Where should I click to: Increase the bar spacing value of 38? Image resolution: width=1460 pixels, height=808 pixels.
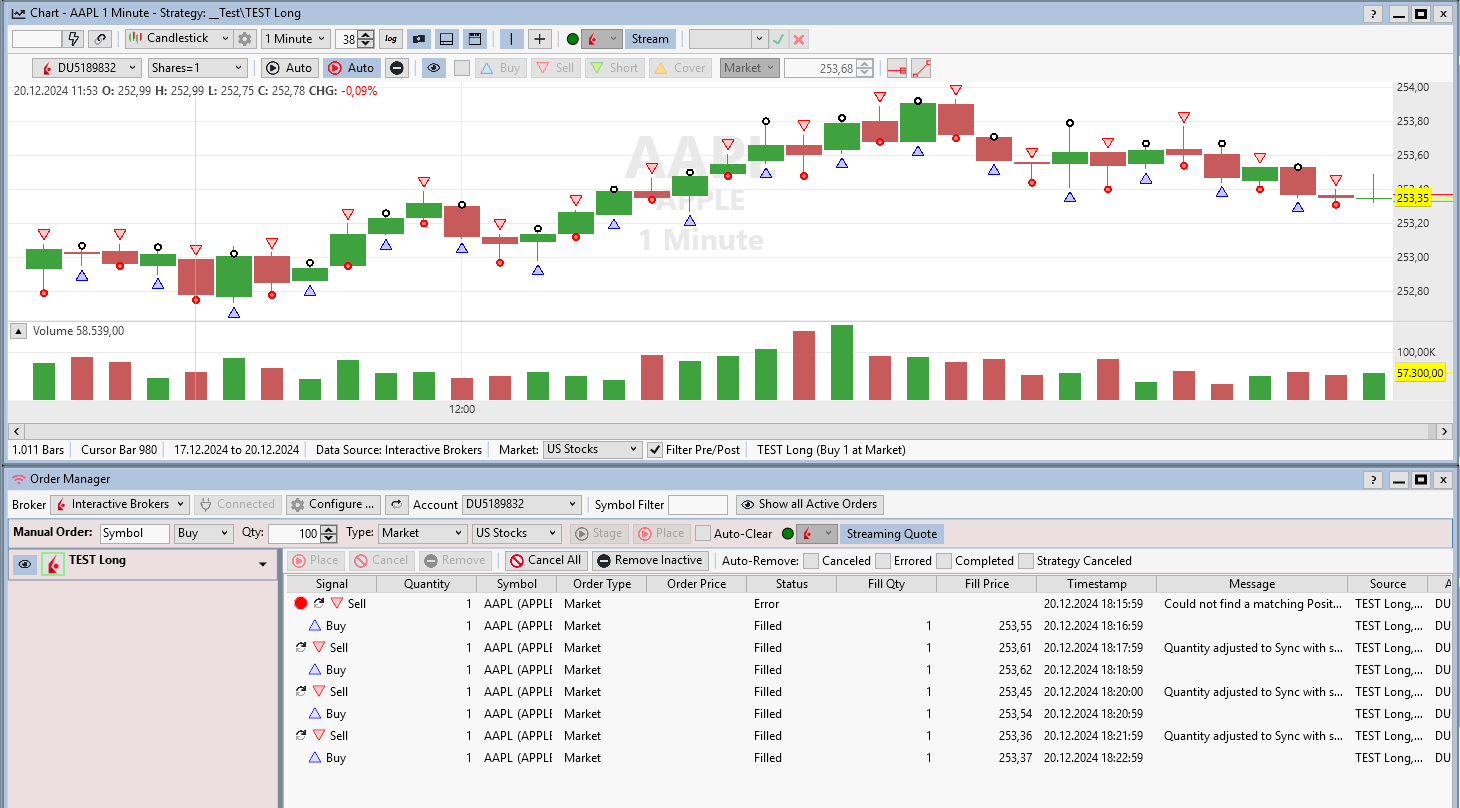pyautogui.click(x=366, y=35)
